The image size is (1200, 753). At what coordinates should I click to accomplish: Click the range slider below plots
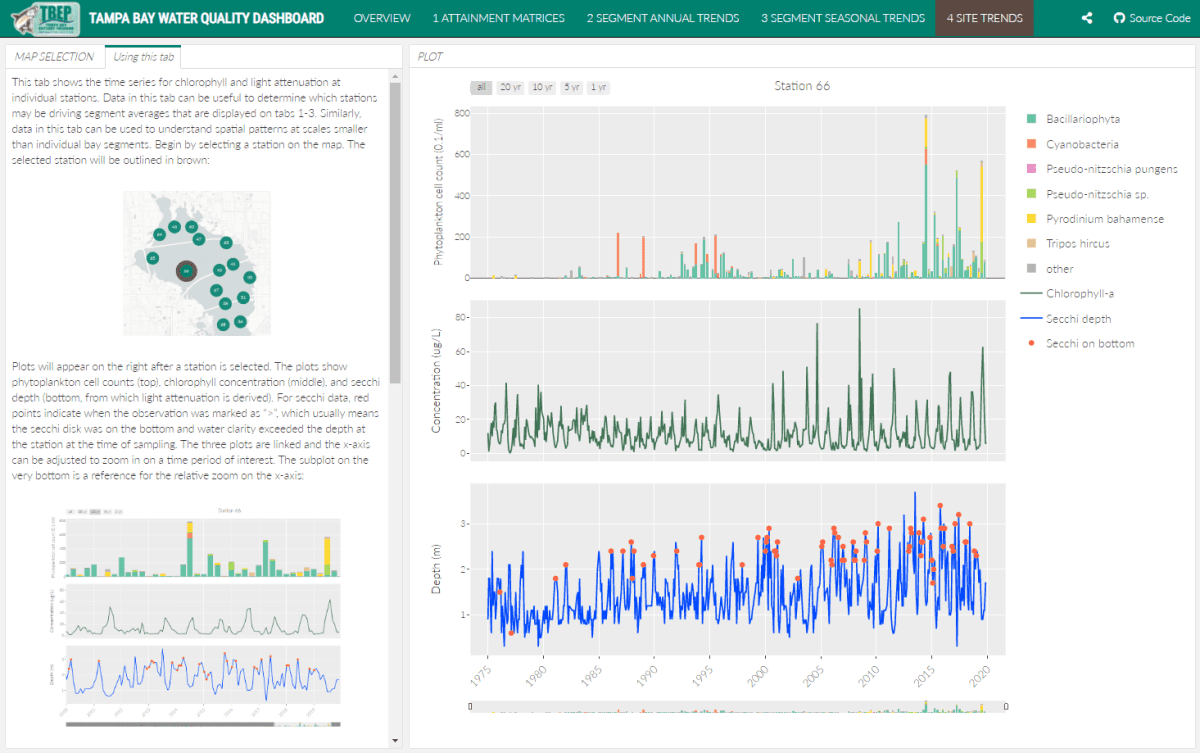point(730,708)
